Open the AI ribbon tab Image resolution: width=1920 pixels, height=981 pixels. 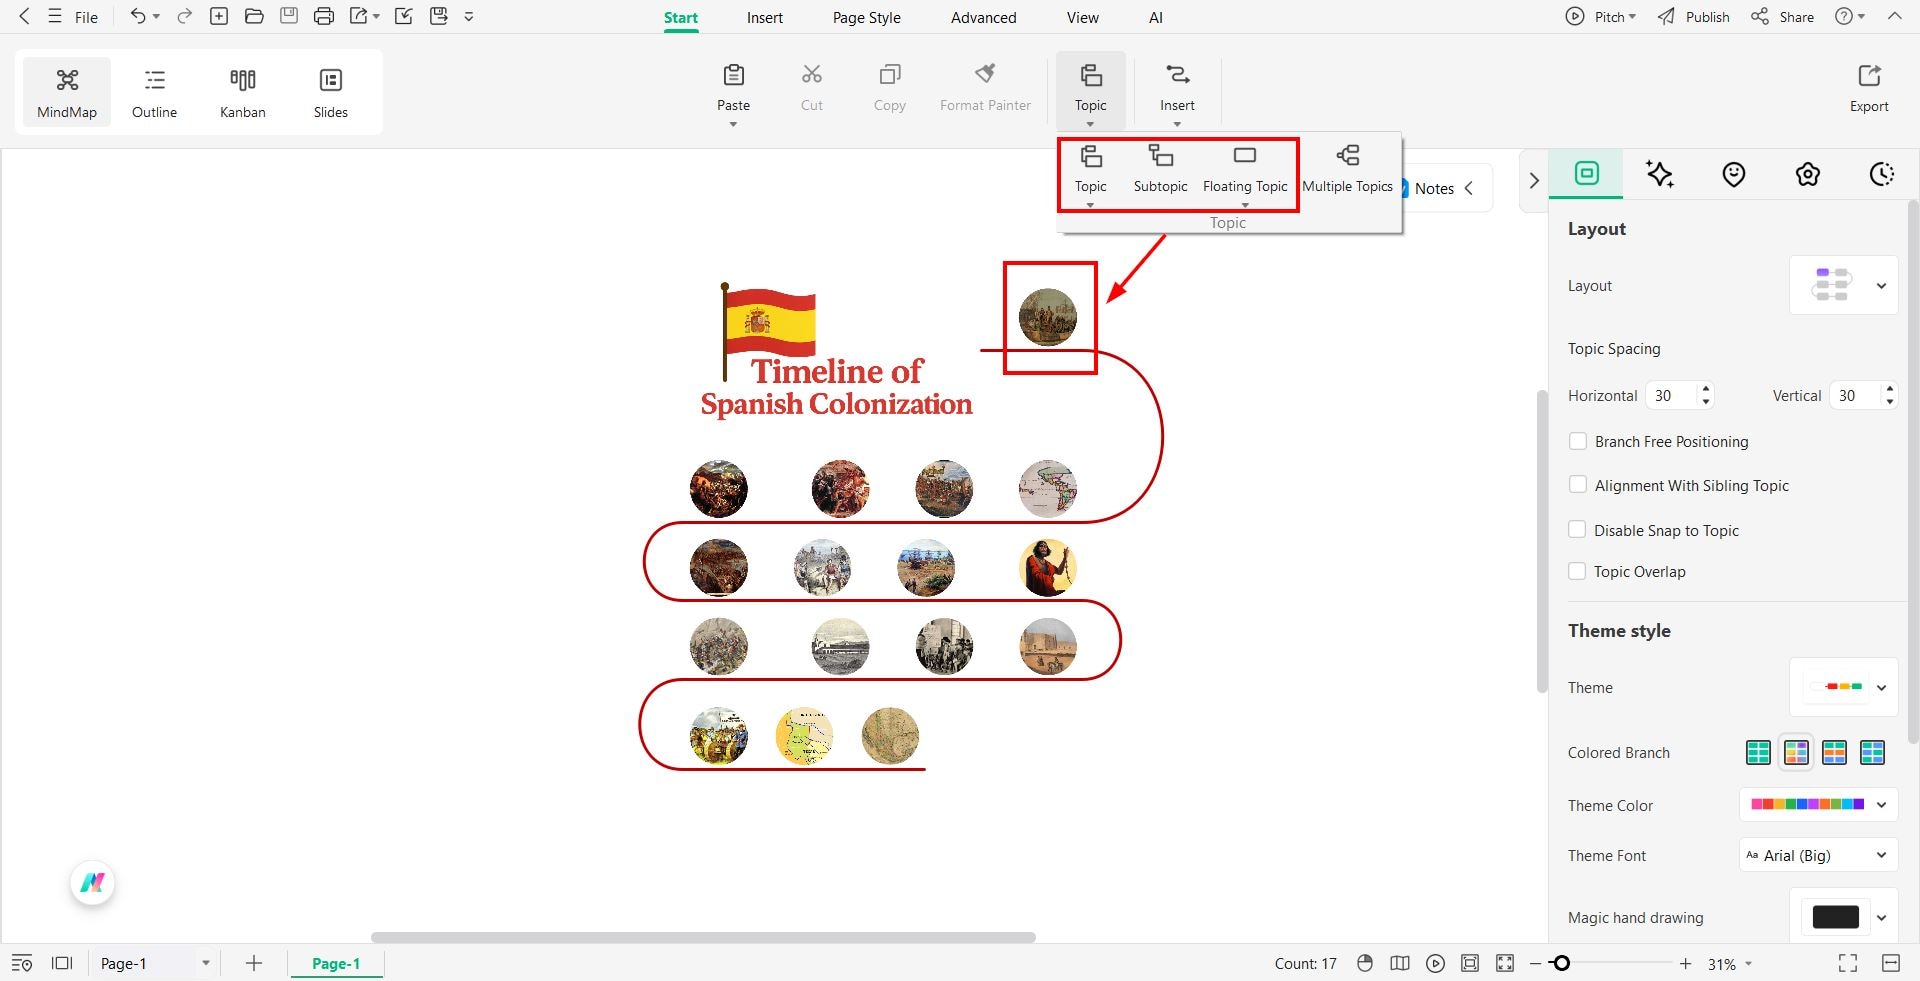point(1156,17)
